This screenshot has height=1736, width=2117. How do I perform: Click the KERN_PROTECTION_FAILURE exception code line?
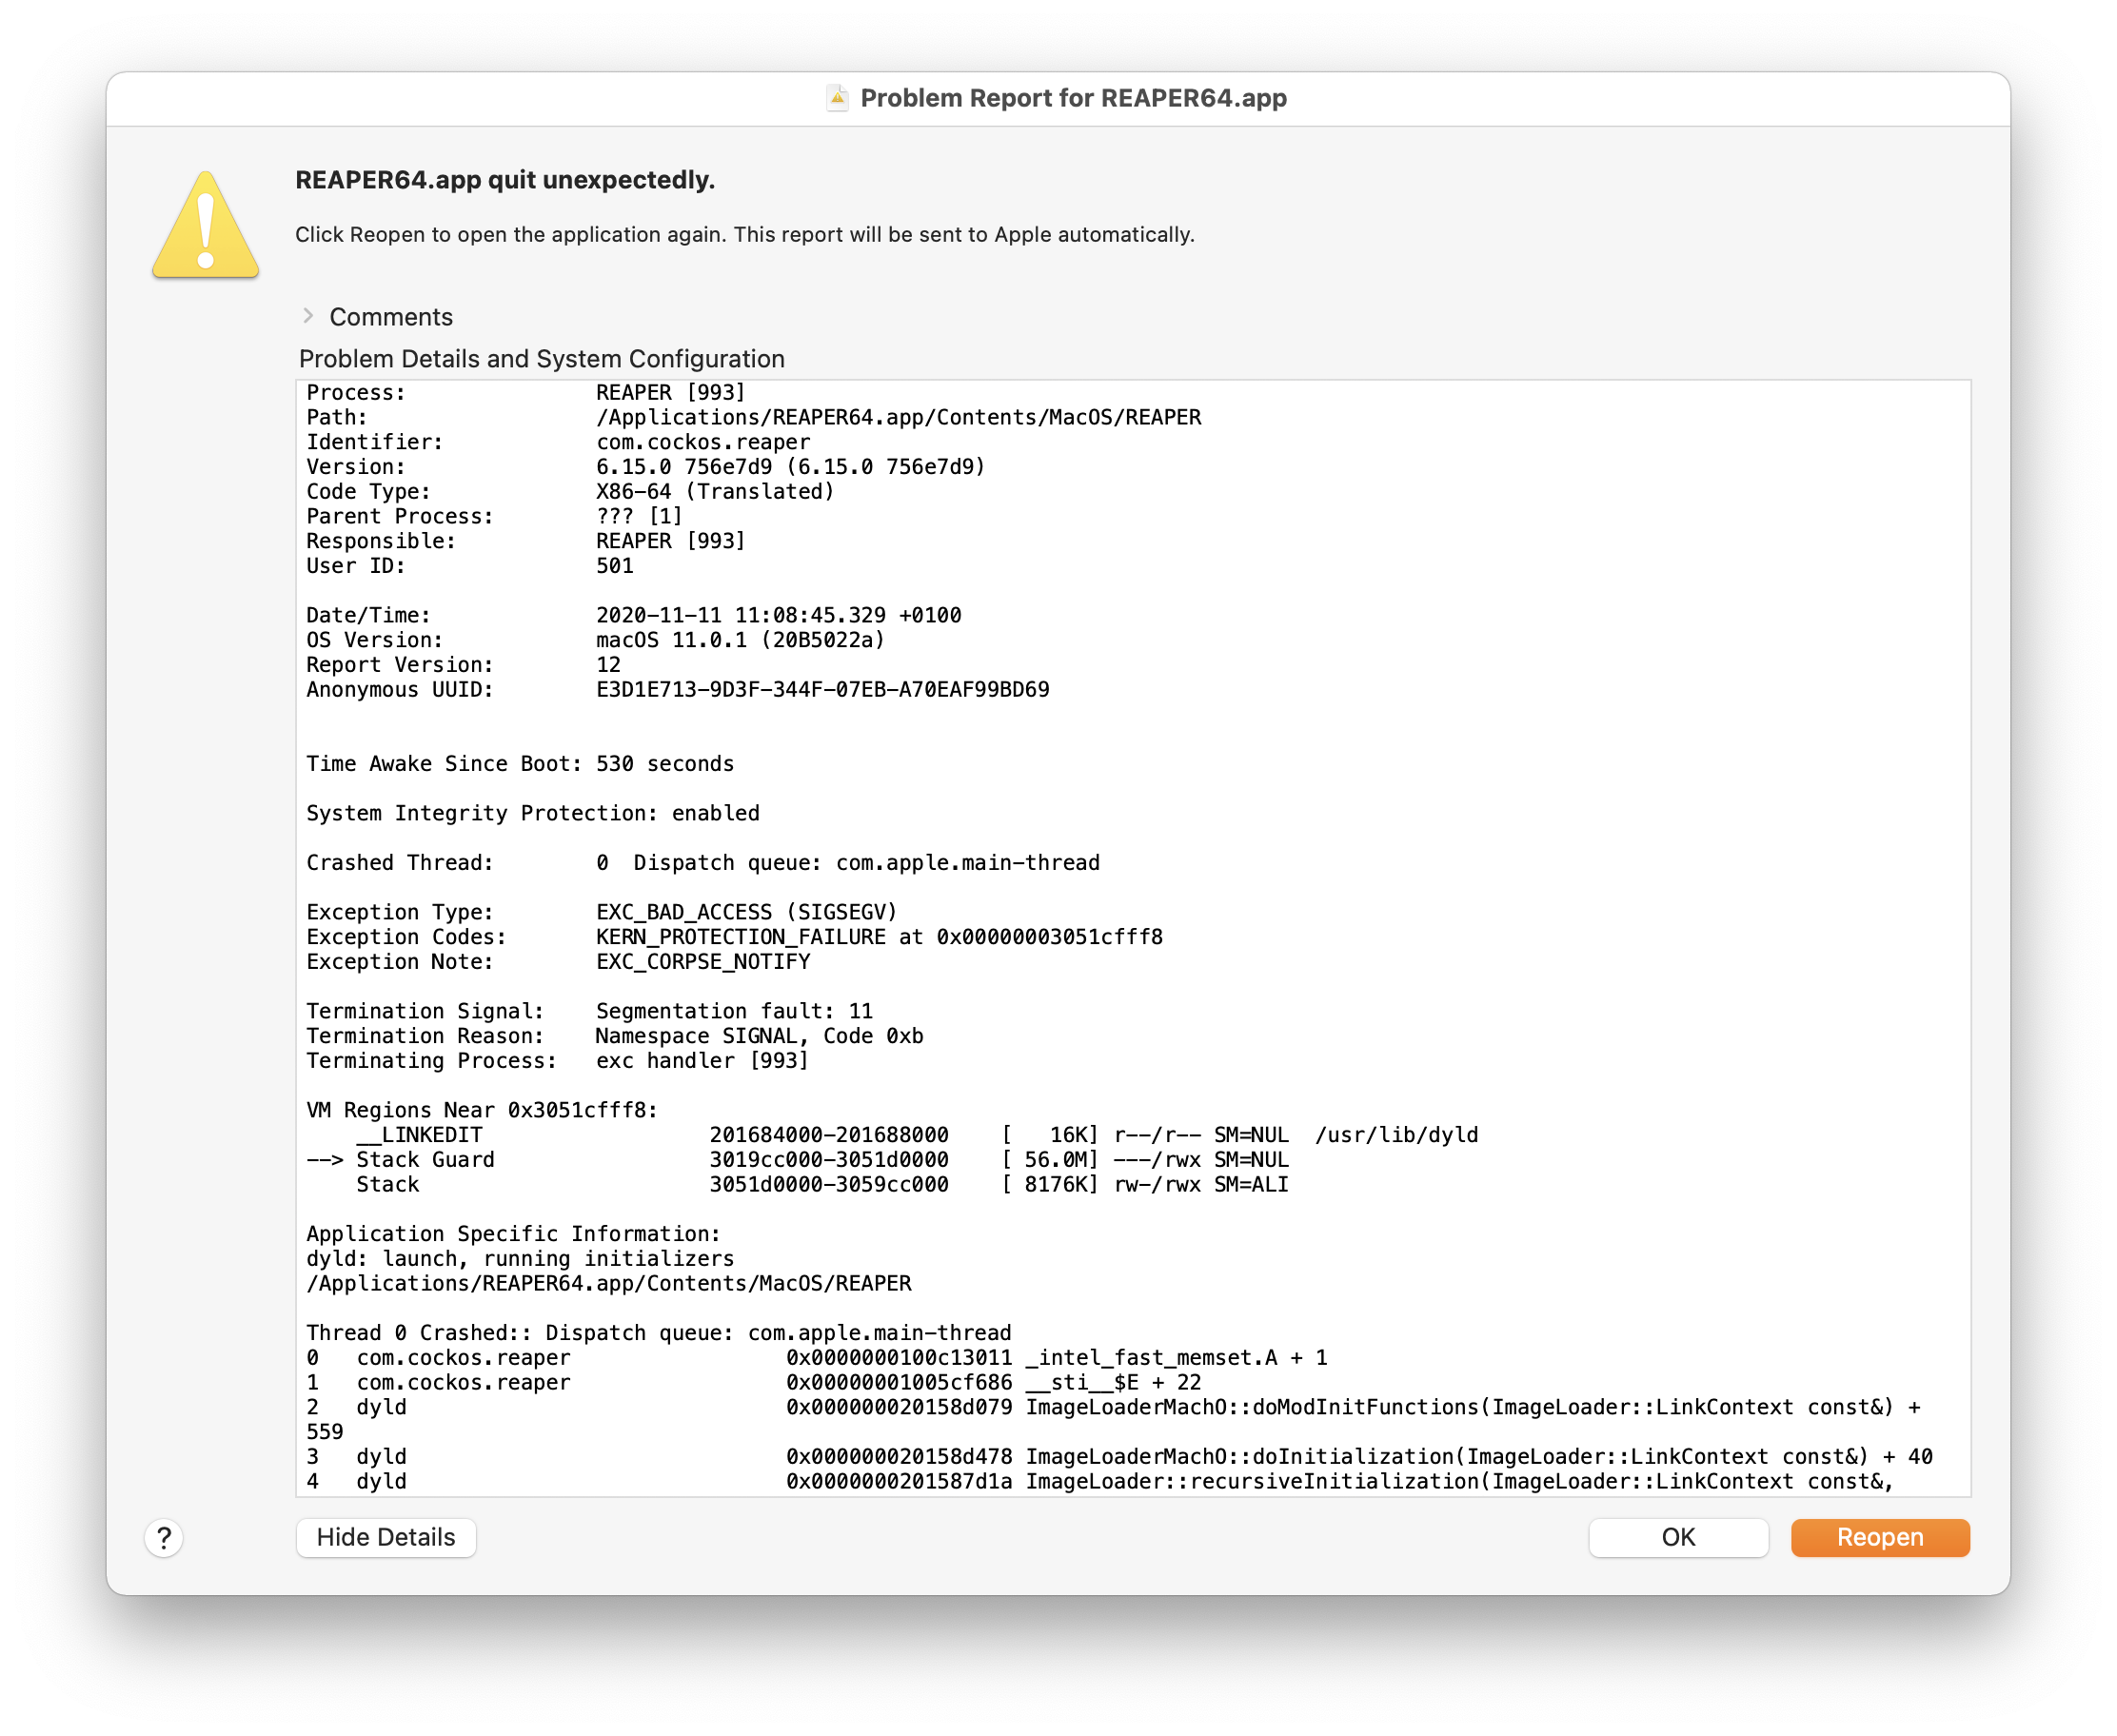point(735,937)
